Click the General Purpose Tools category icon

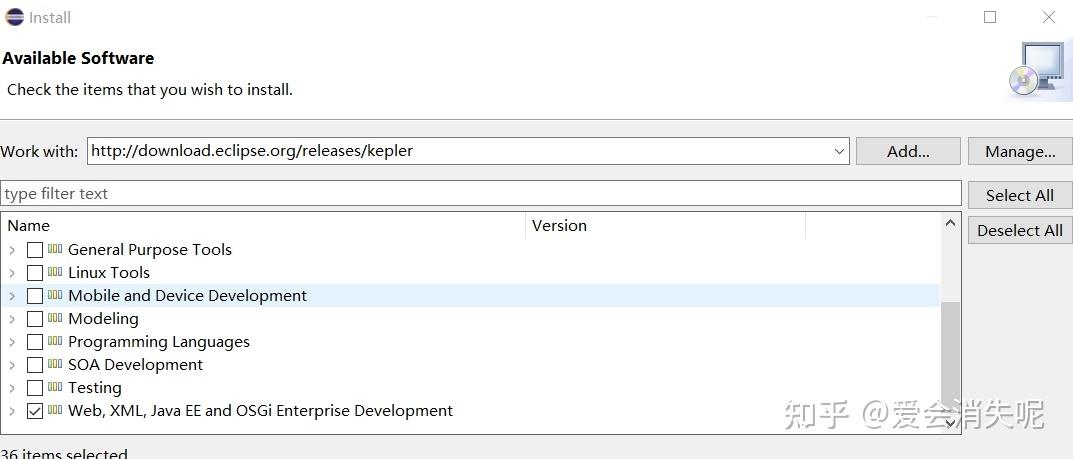(x=55, y=249)
